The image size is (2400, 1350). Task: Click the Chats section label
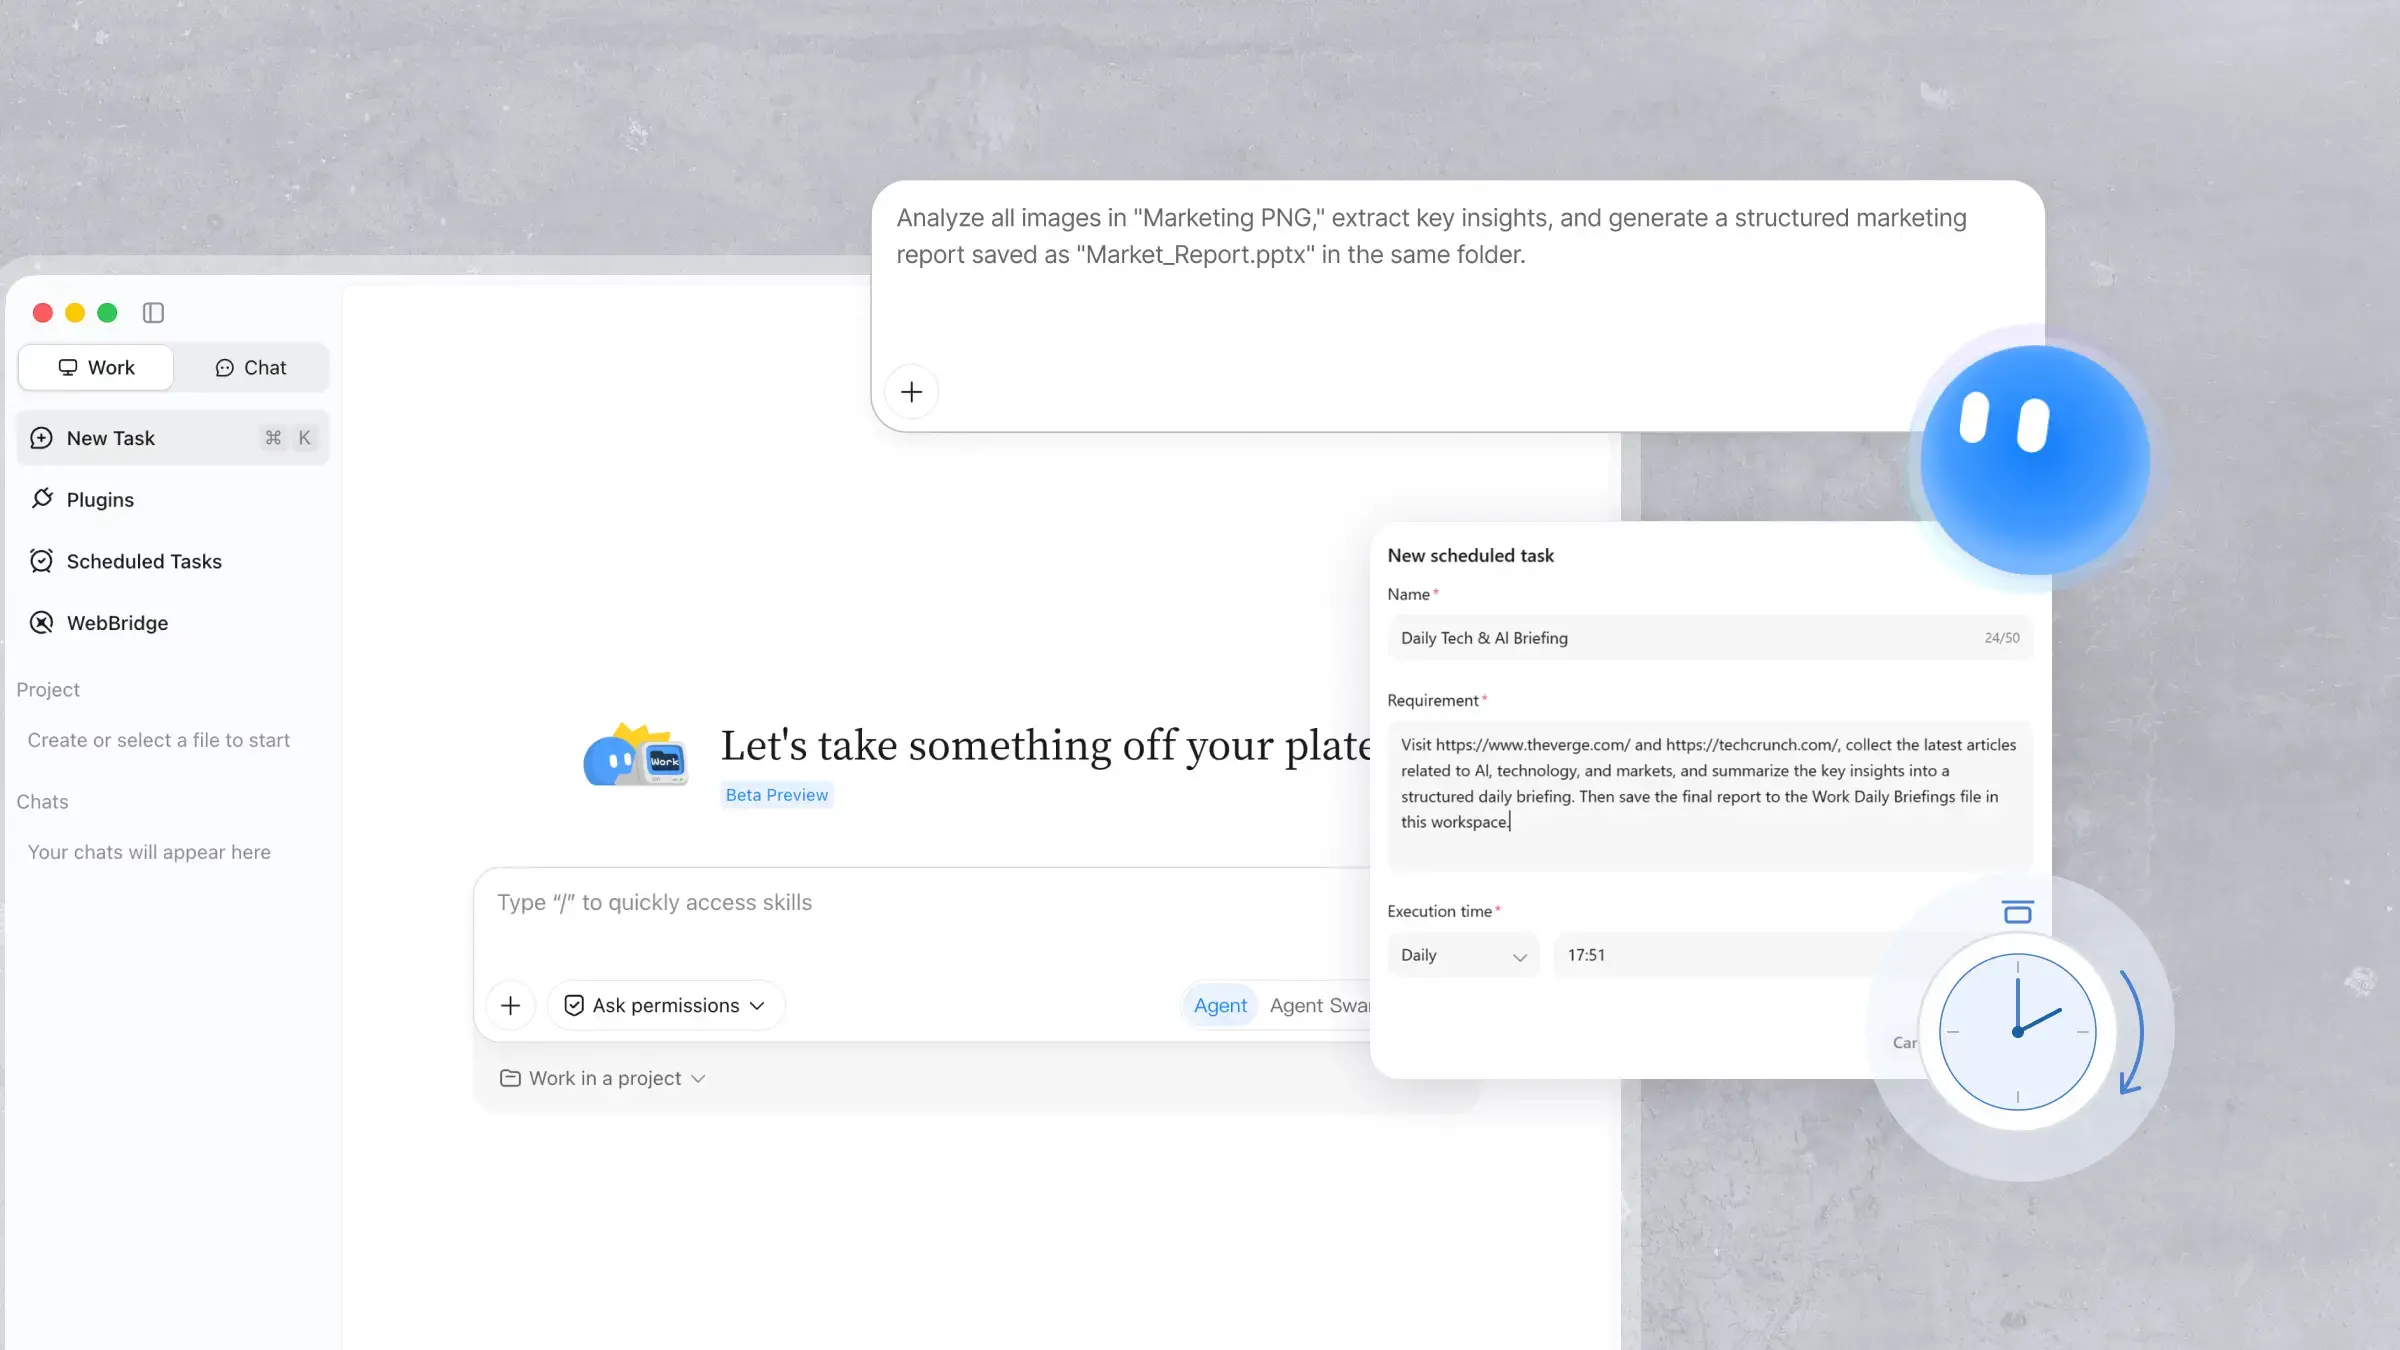coord(42,802)
